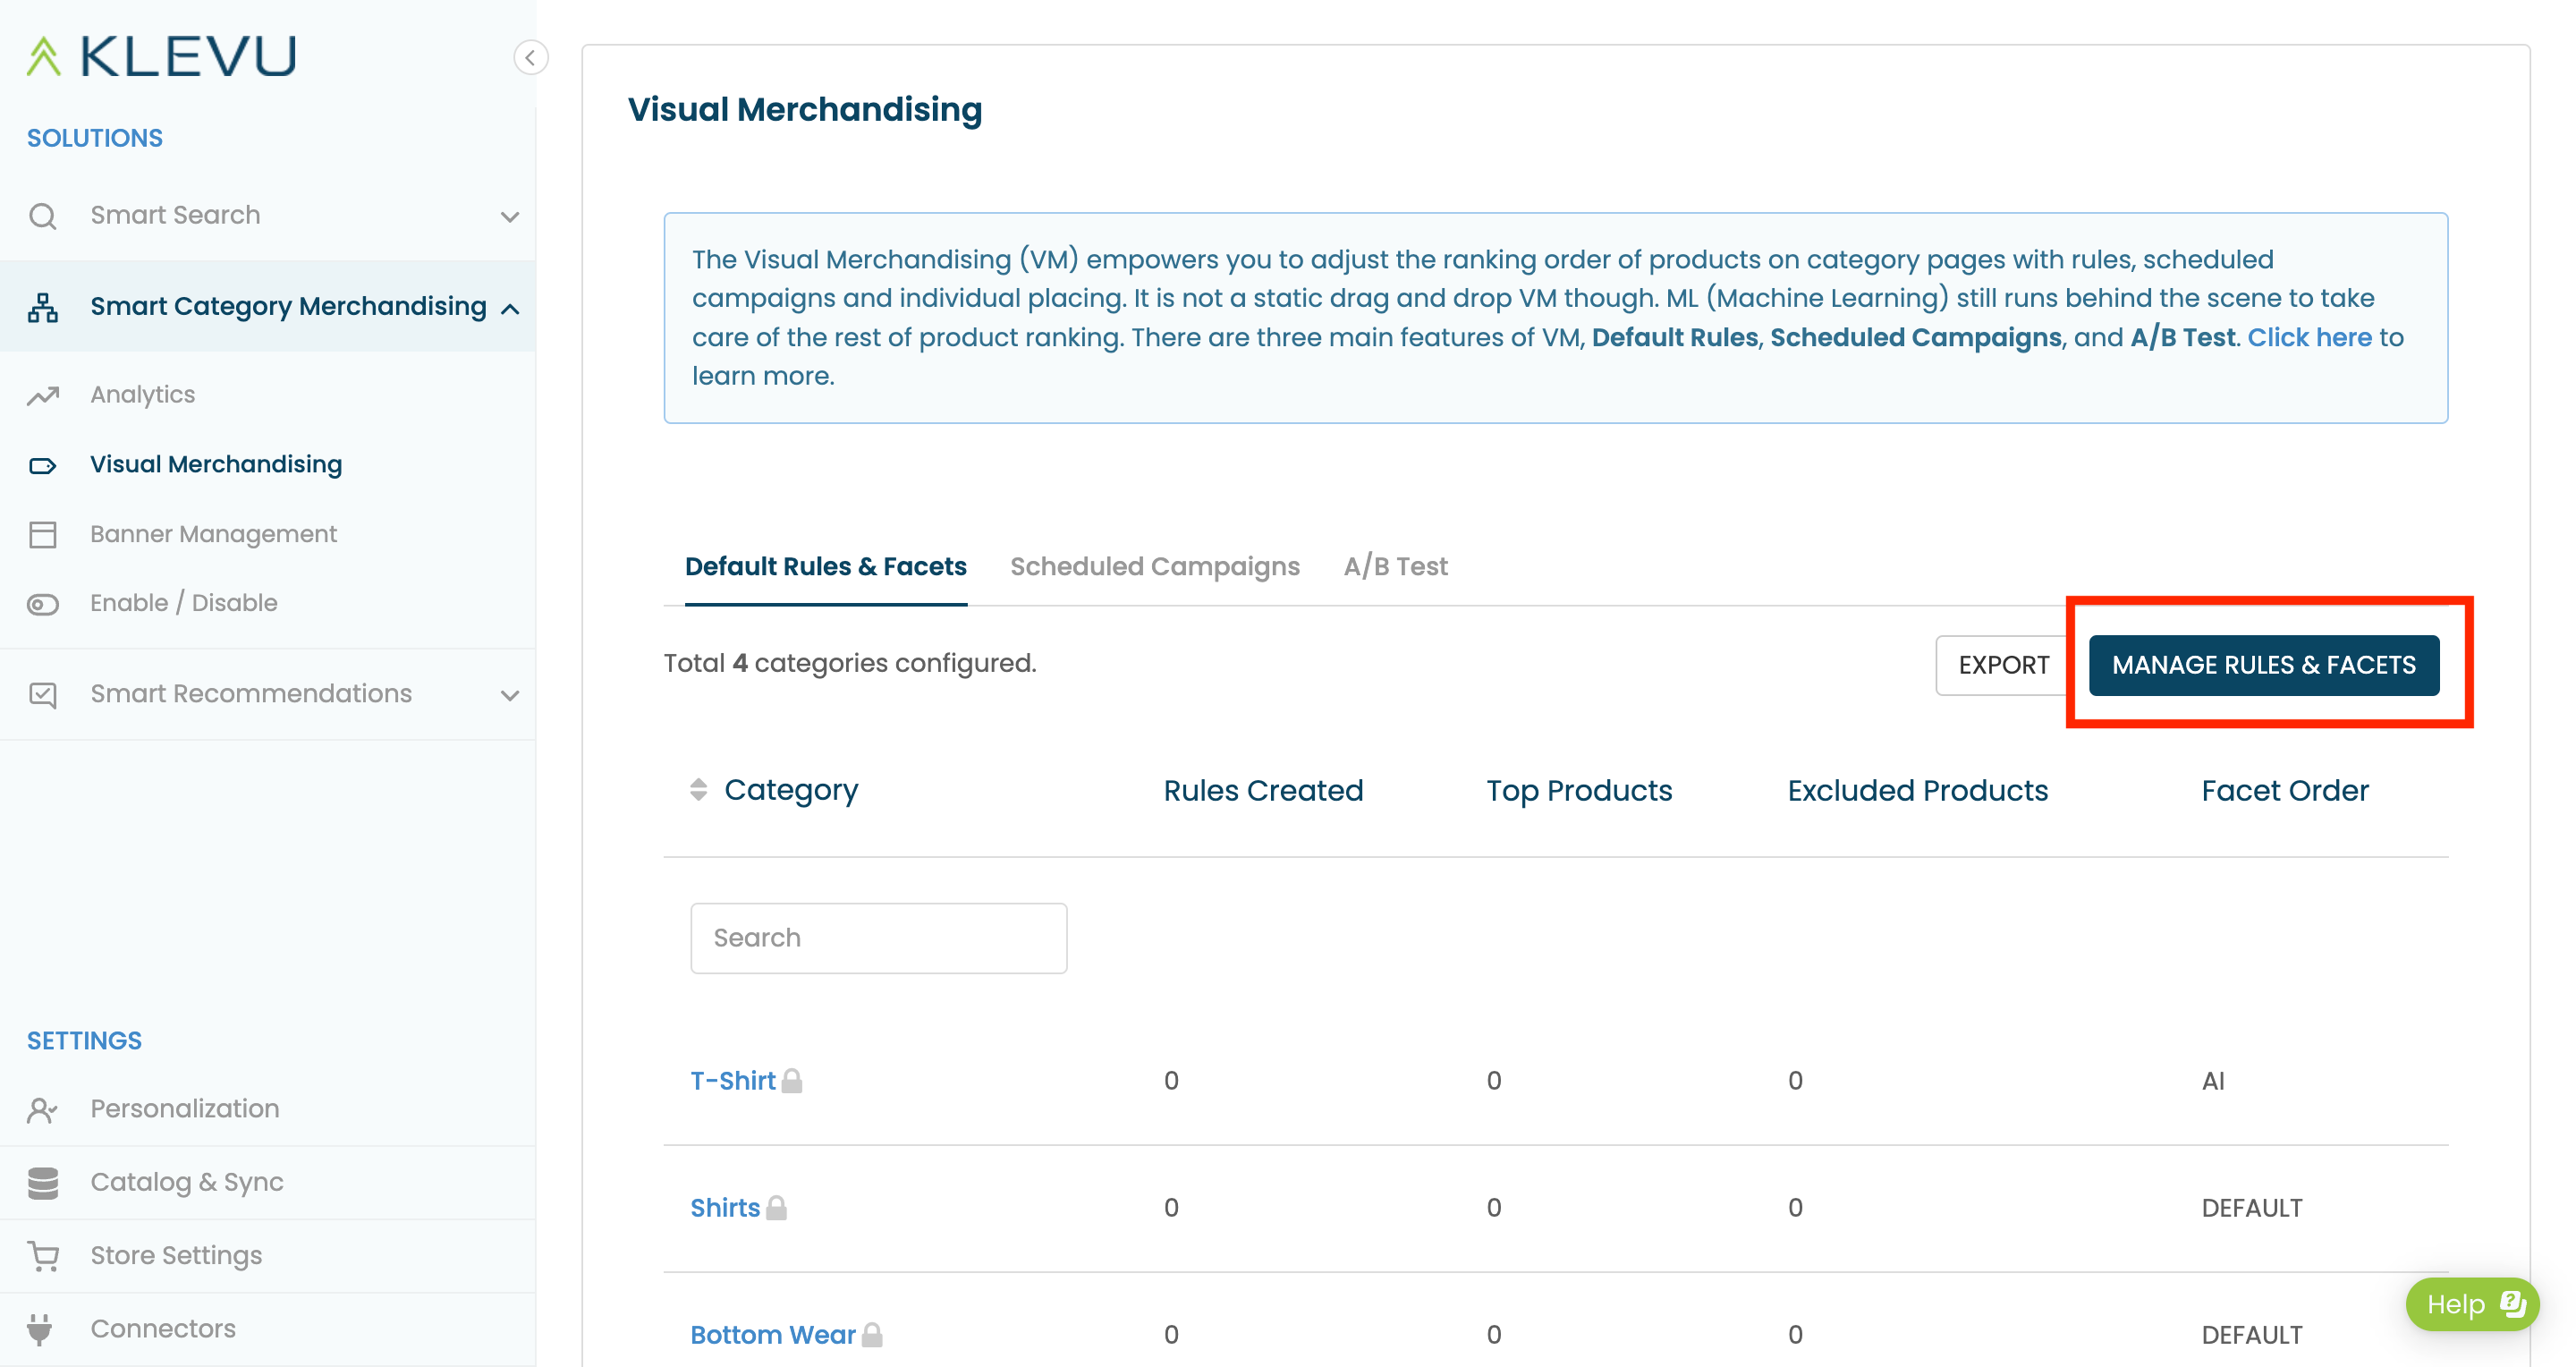Open the T-Shirt category link
2576x1367 pixels.
[x=733, y=1081]
